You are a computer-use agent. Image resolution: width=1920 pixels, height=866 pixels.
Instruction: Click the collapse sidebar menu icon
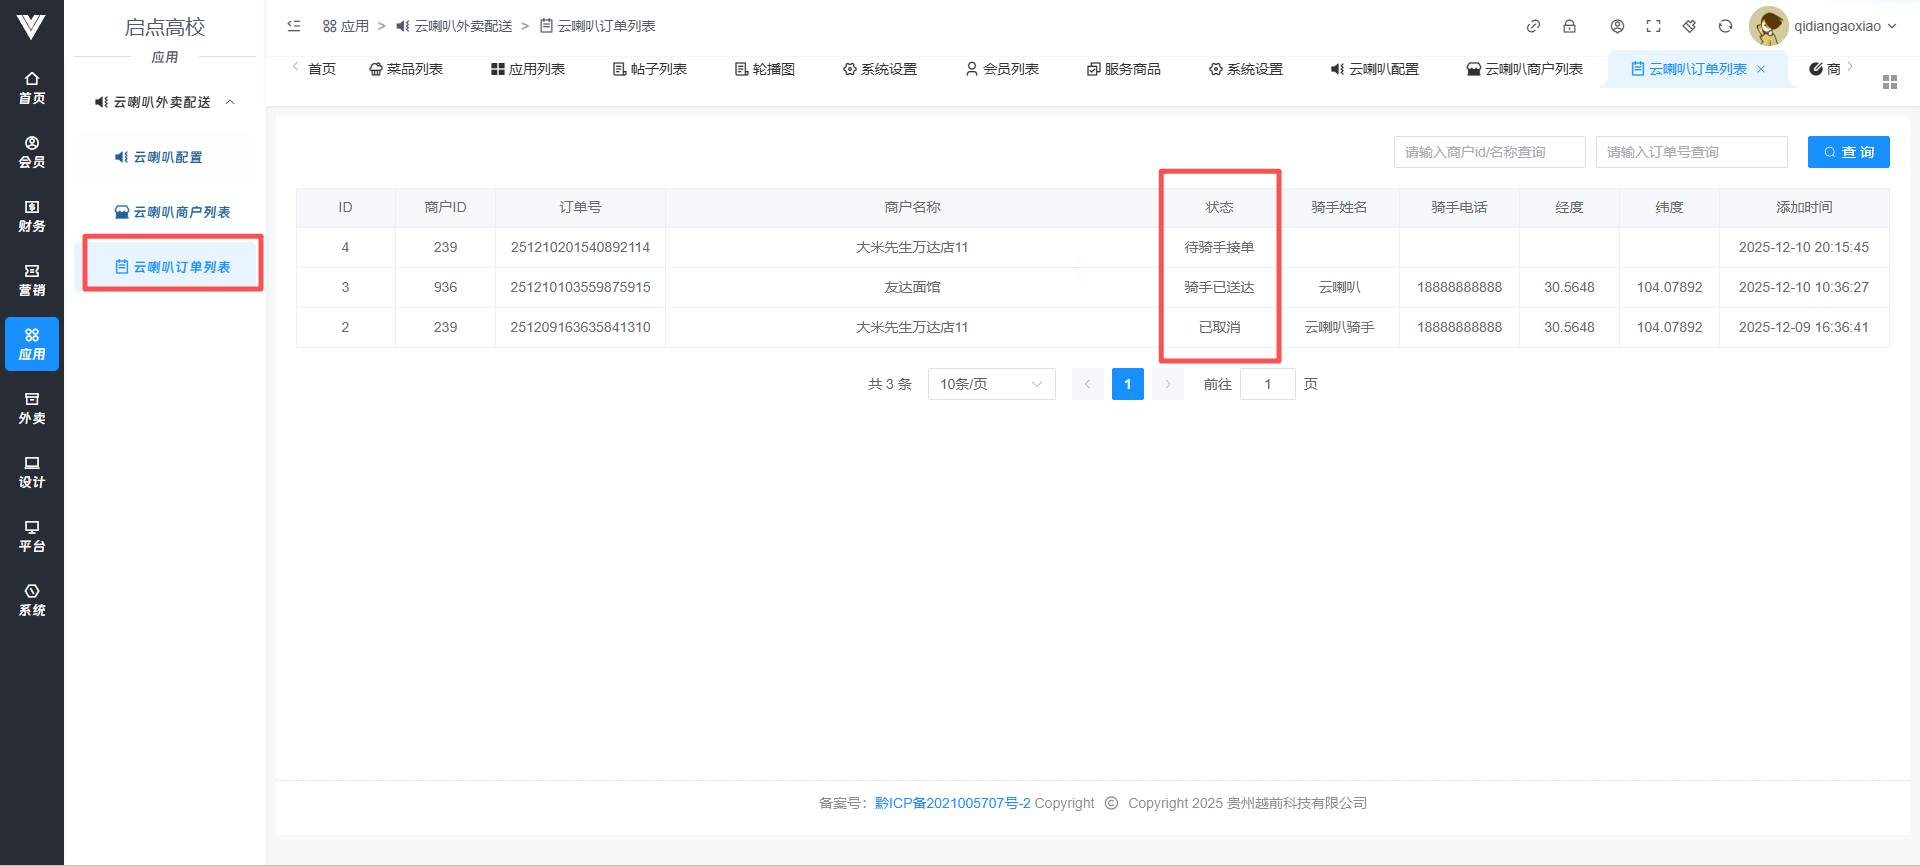pyautogui.click(x=293, y=26)
